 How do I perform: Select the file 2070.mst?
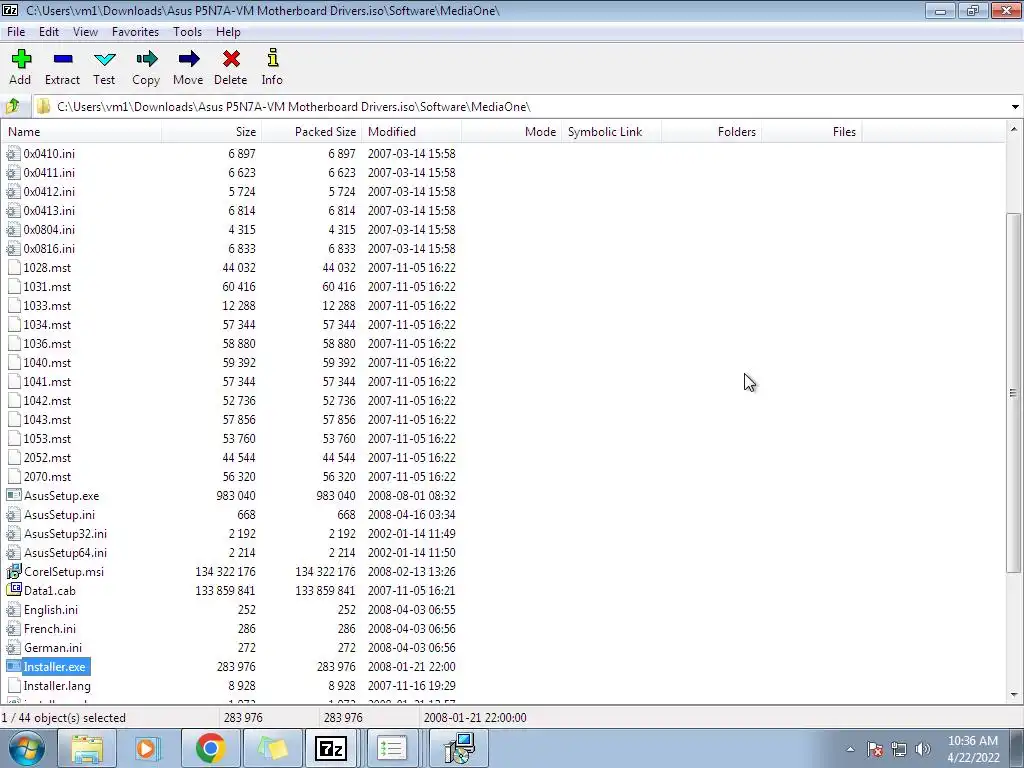coord(47,477)
